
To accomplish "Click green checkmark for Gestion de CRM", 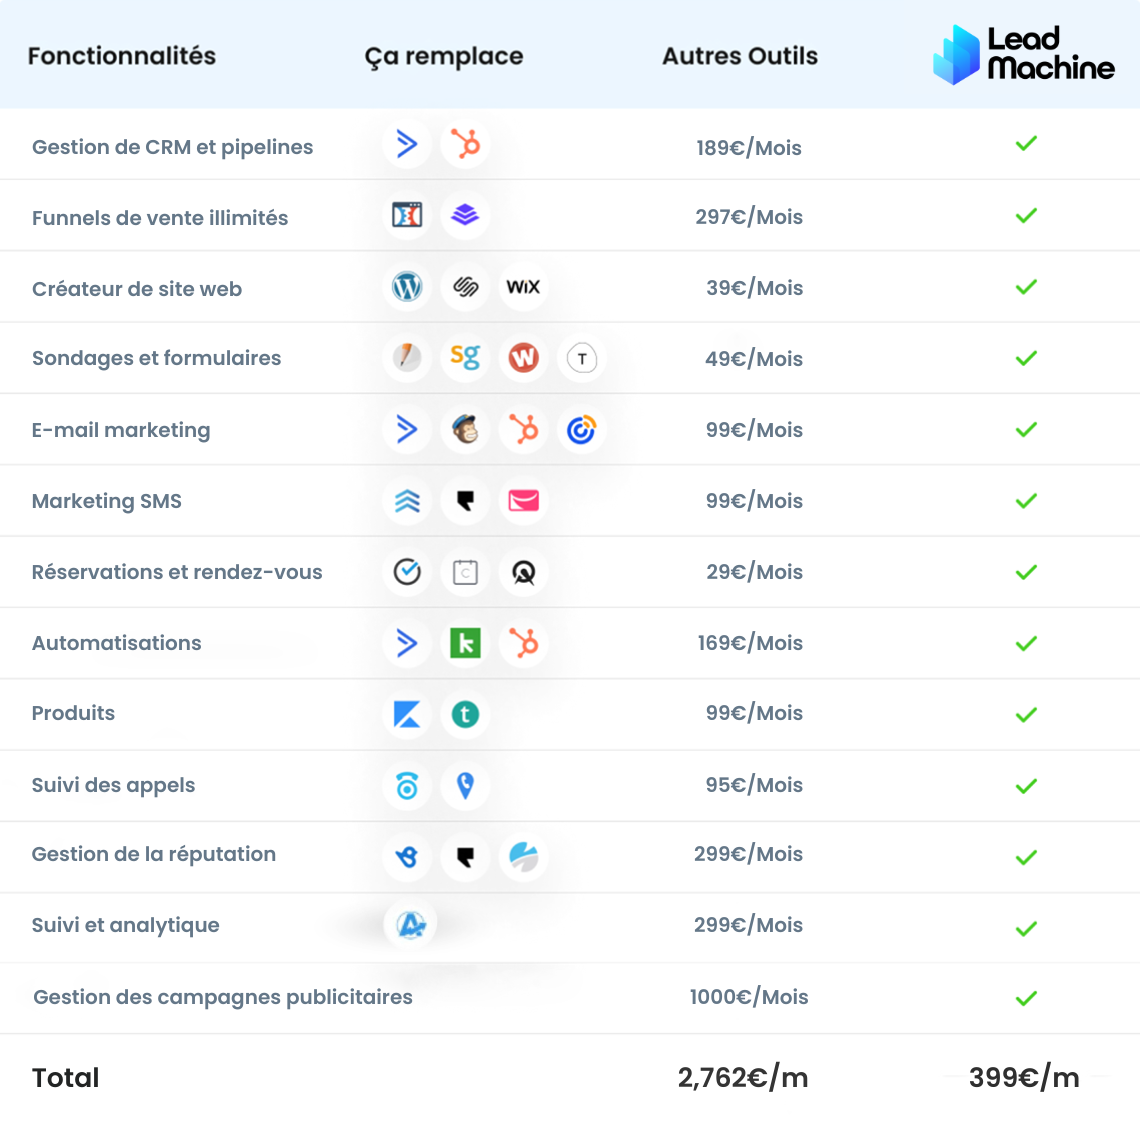I will [x=1026, y=144].
